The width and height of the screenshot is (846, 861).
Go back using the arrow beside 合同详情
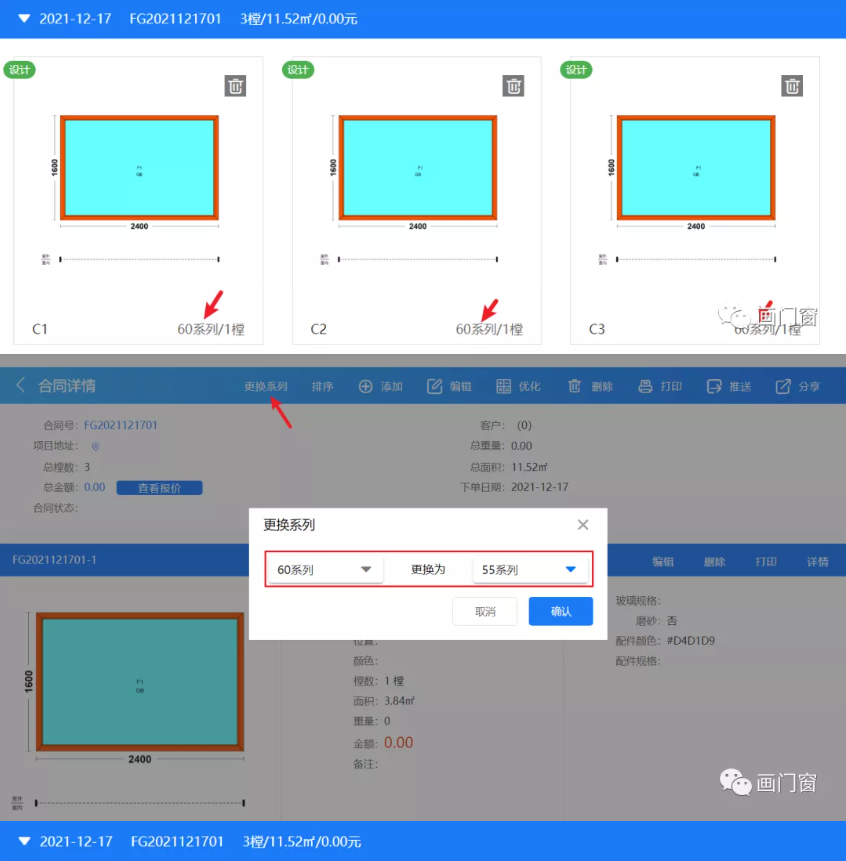point(21,386)
